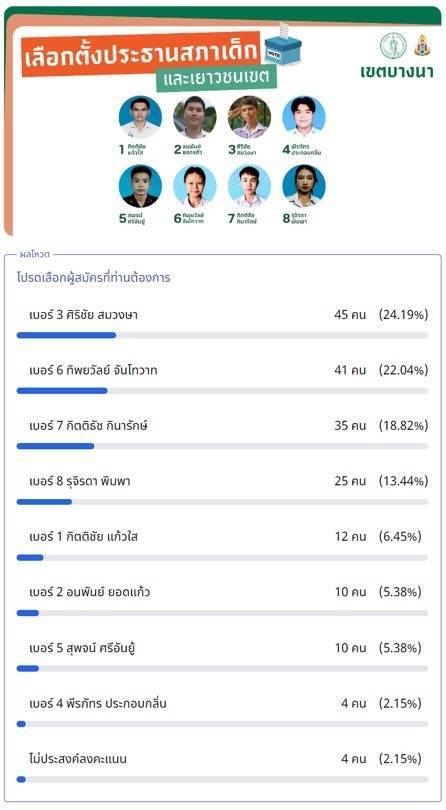The image size is (446, 810).
Task: Click the ผลโหวต section label
Action: click(x=35, y=254)
